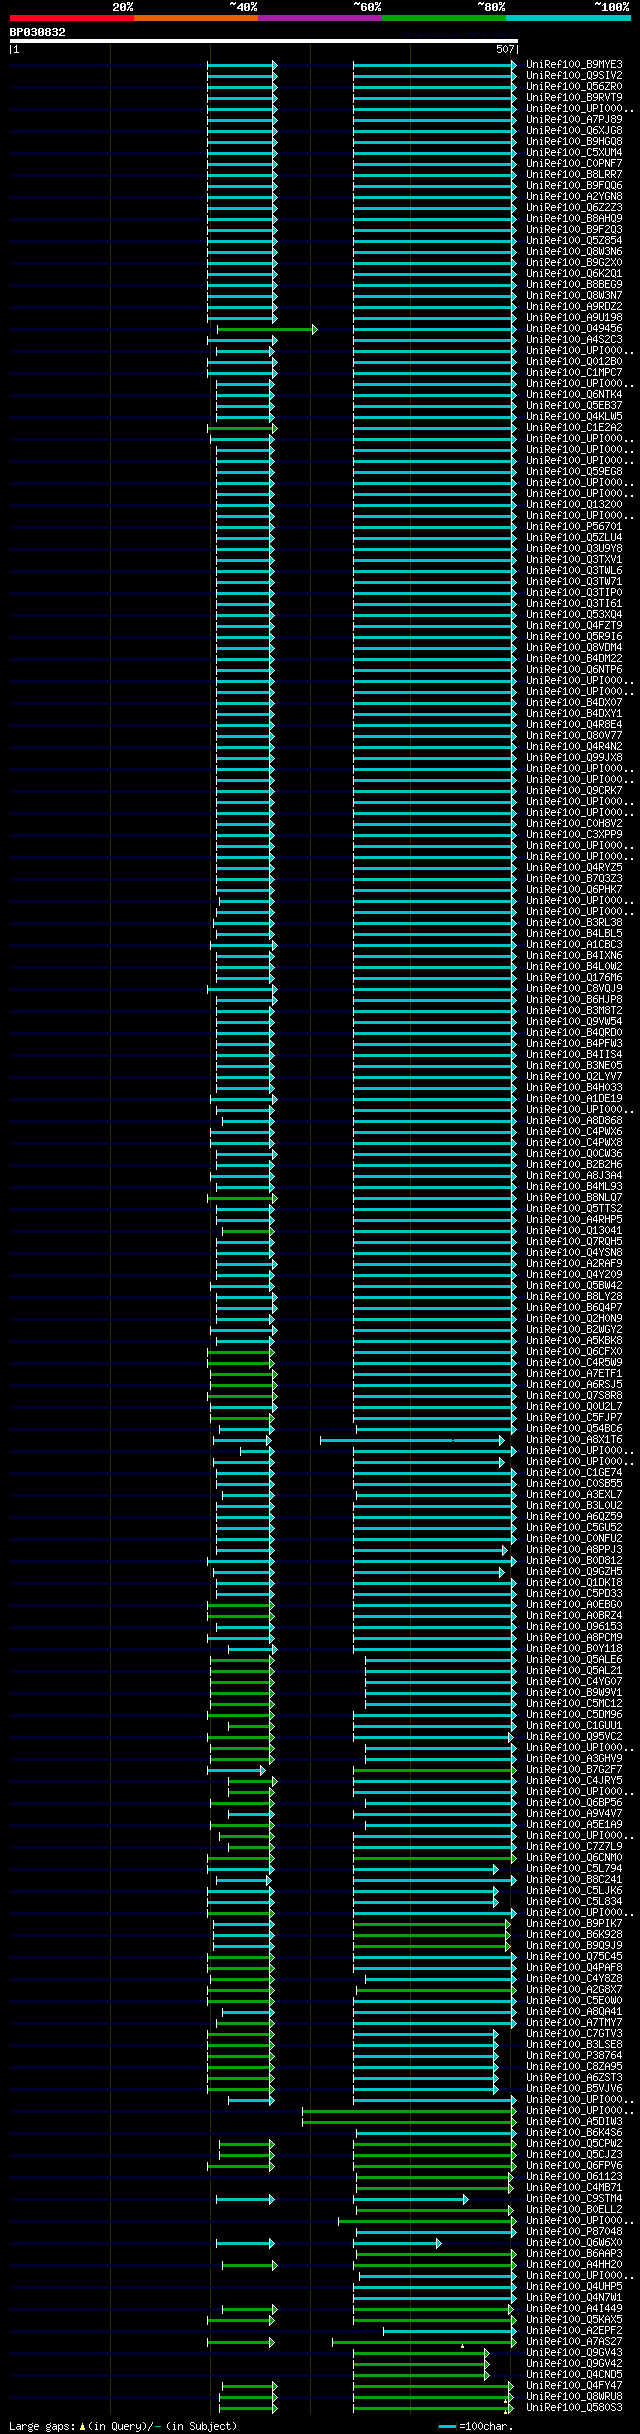
Task: Click the query name BP030832
Action: [x=38, y=32]
